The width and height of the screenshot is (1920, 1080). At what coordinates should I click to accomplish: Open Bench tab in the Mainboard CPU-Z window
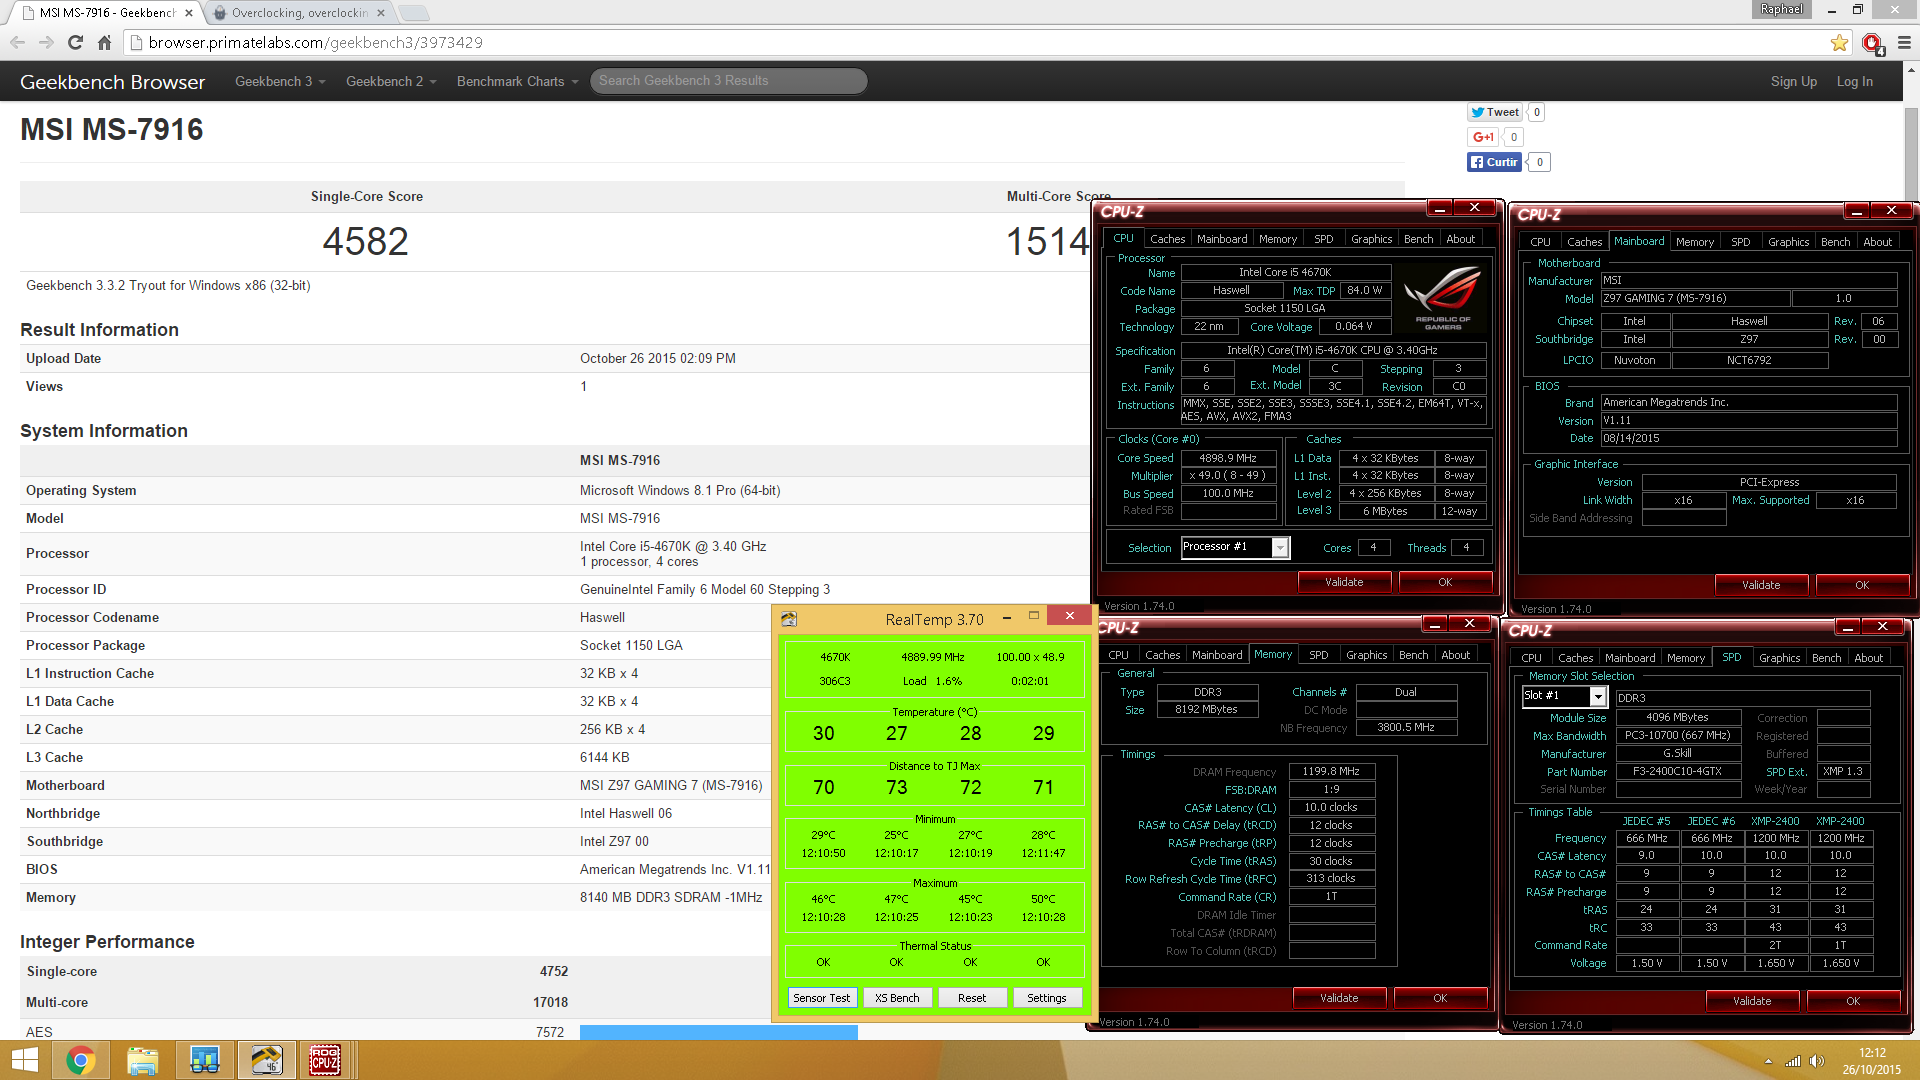pyautogui.click(x=1835, y=242)
